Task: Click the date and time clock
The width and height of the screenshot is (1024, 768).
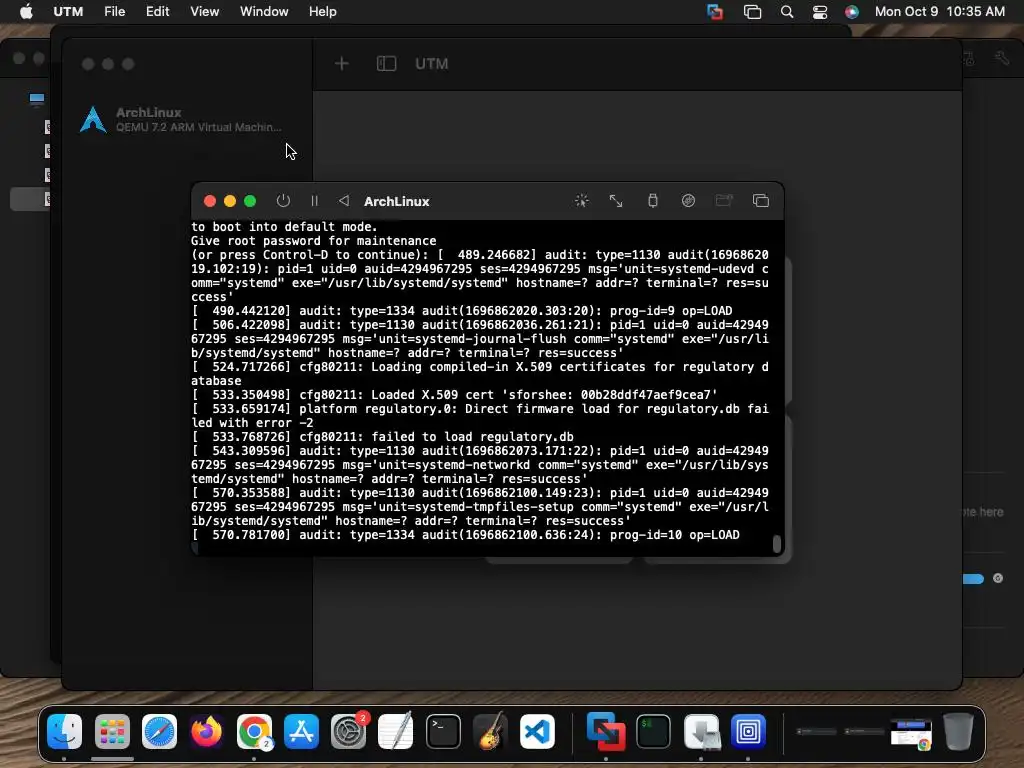Action: point(940,11)
